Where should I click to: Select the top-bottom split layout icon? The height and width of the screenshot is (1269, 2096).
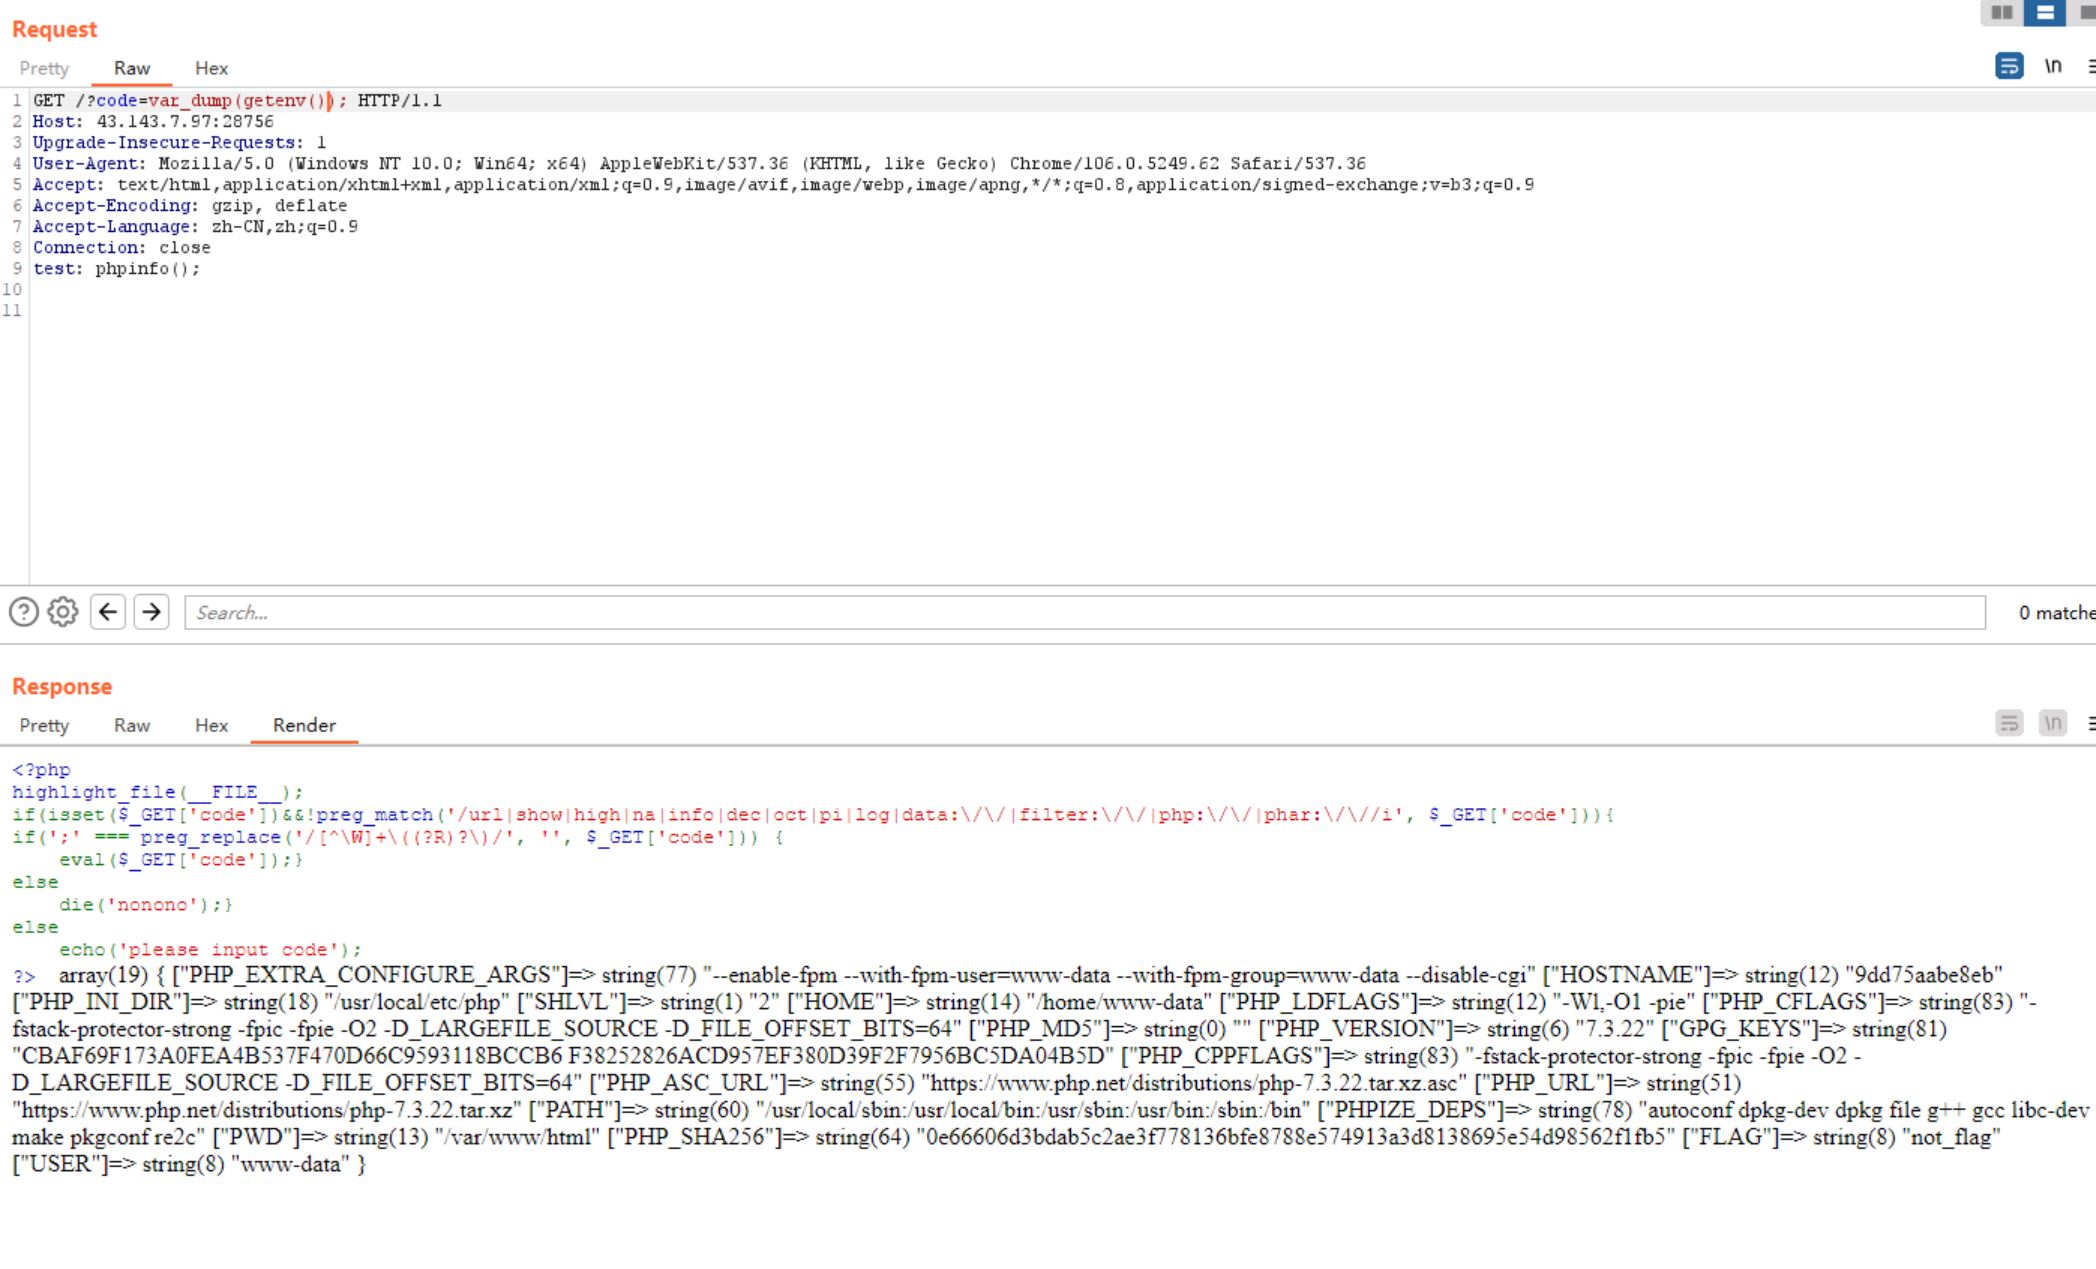click(2044, 12)
